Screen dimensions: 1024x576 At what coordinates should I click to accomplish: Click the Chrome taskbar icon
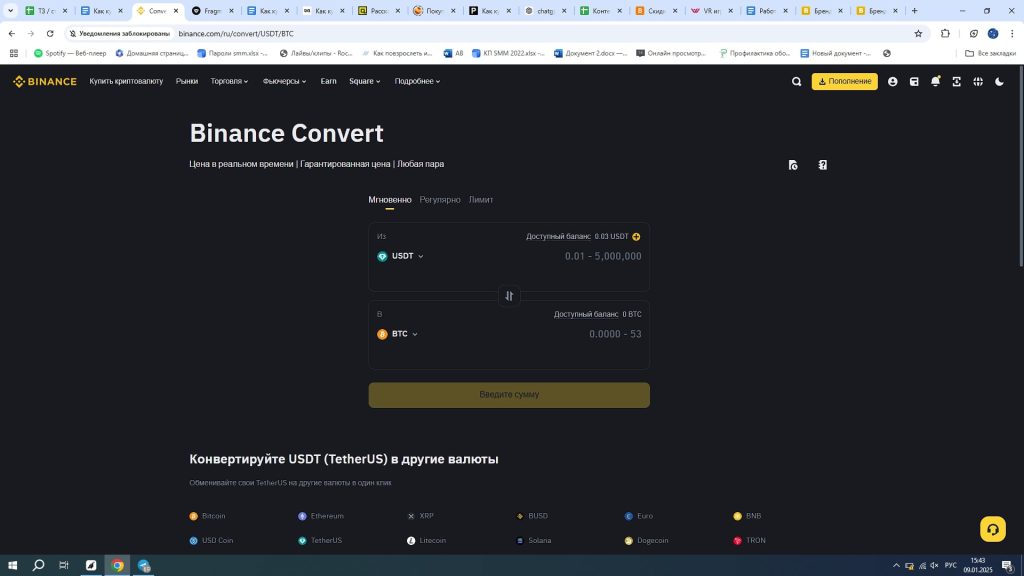tap(118, 566)
